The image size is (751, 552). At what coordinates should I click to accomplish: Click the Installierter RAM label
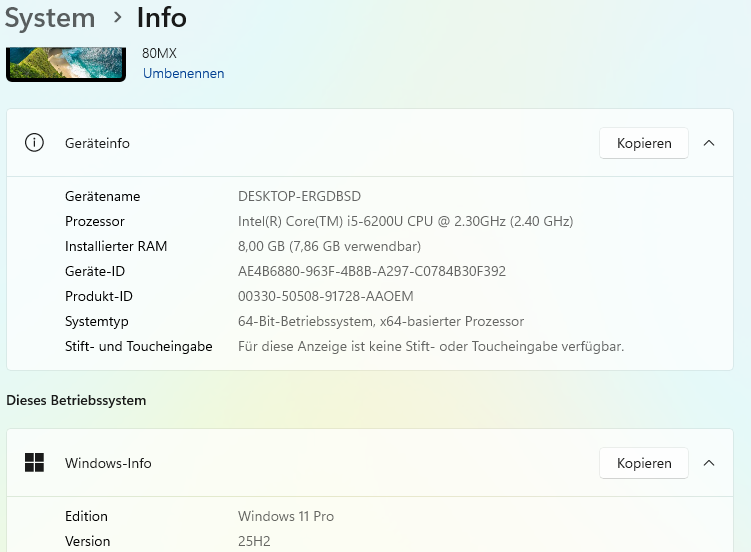[x=116, y=246]
